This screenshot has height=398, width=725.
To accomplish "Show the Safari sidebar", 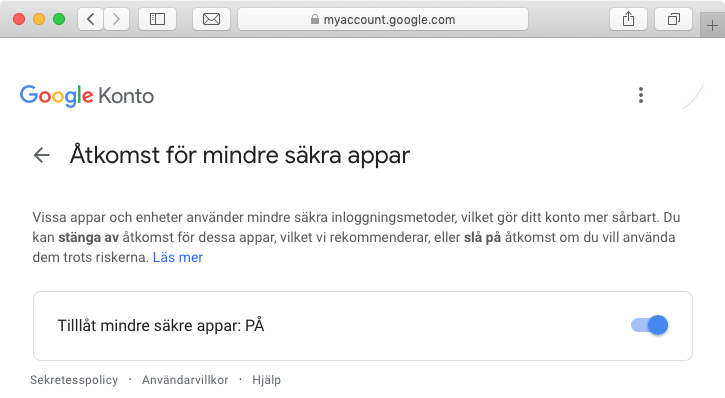I will (157, 19).
